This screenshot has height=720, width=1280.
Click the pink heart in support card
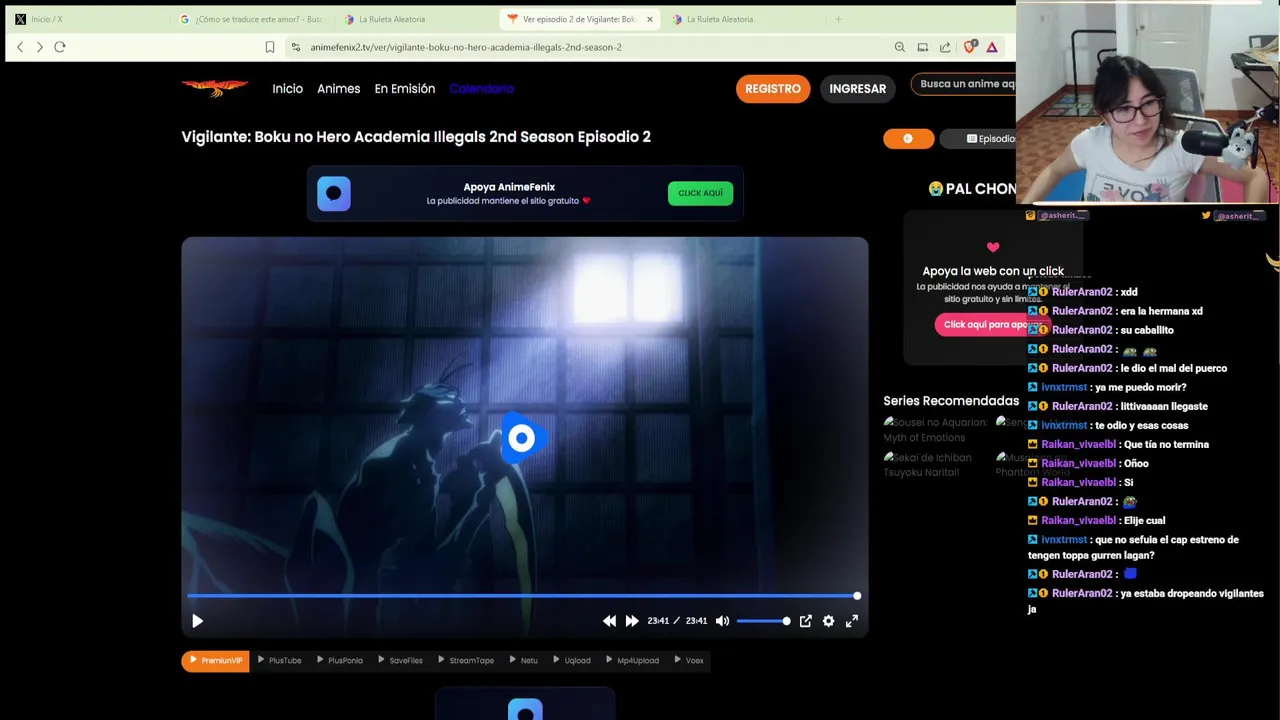pyautogui.click(x=993, y=247)
